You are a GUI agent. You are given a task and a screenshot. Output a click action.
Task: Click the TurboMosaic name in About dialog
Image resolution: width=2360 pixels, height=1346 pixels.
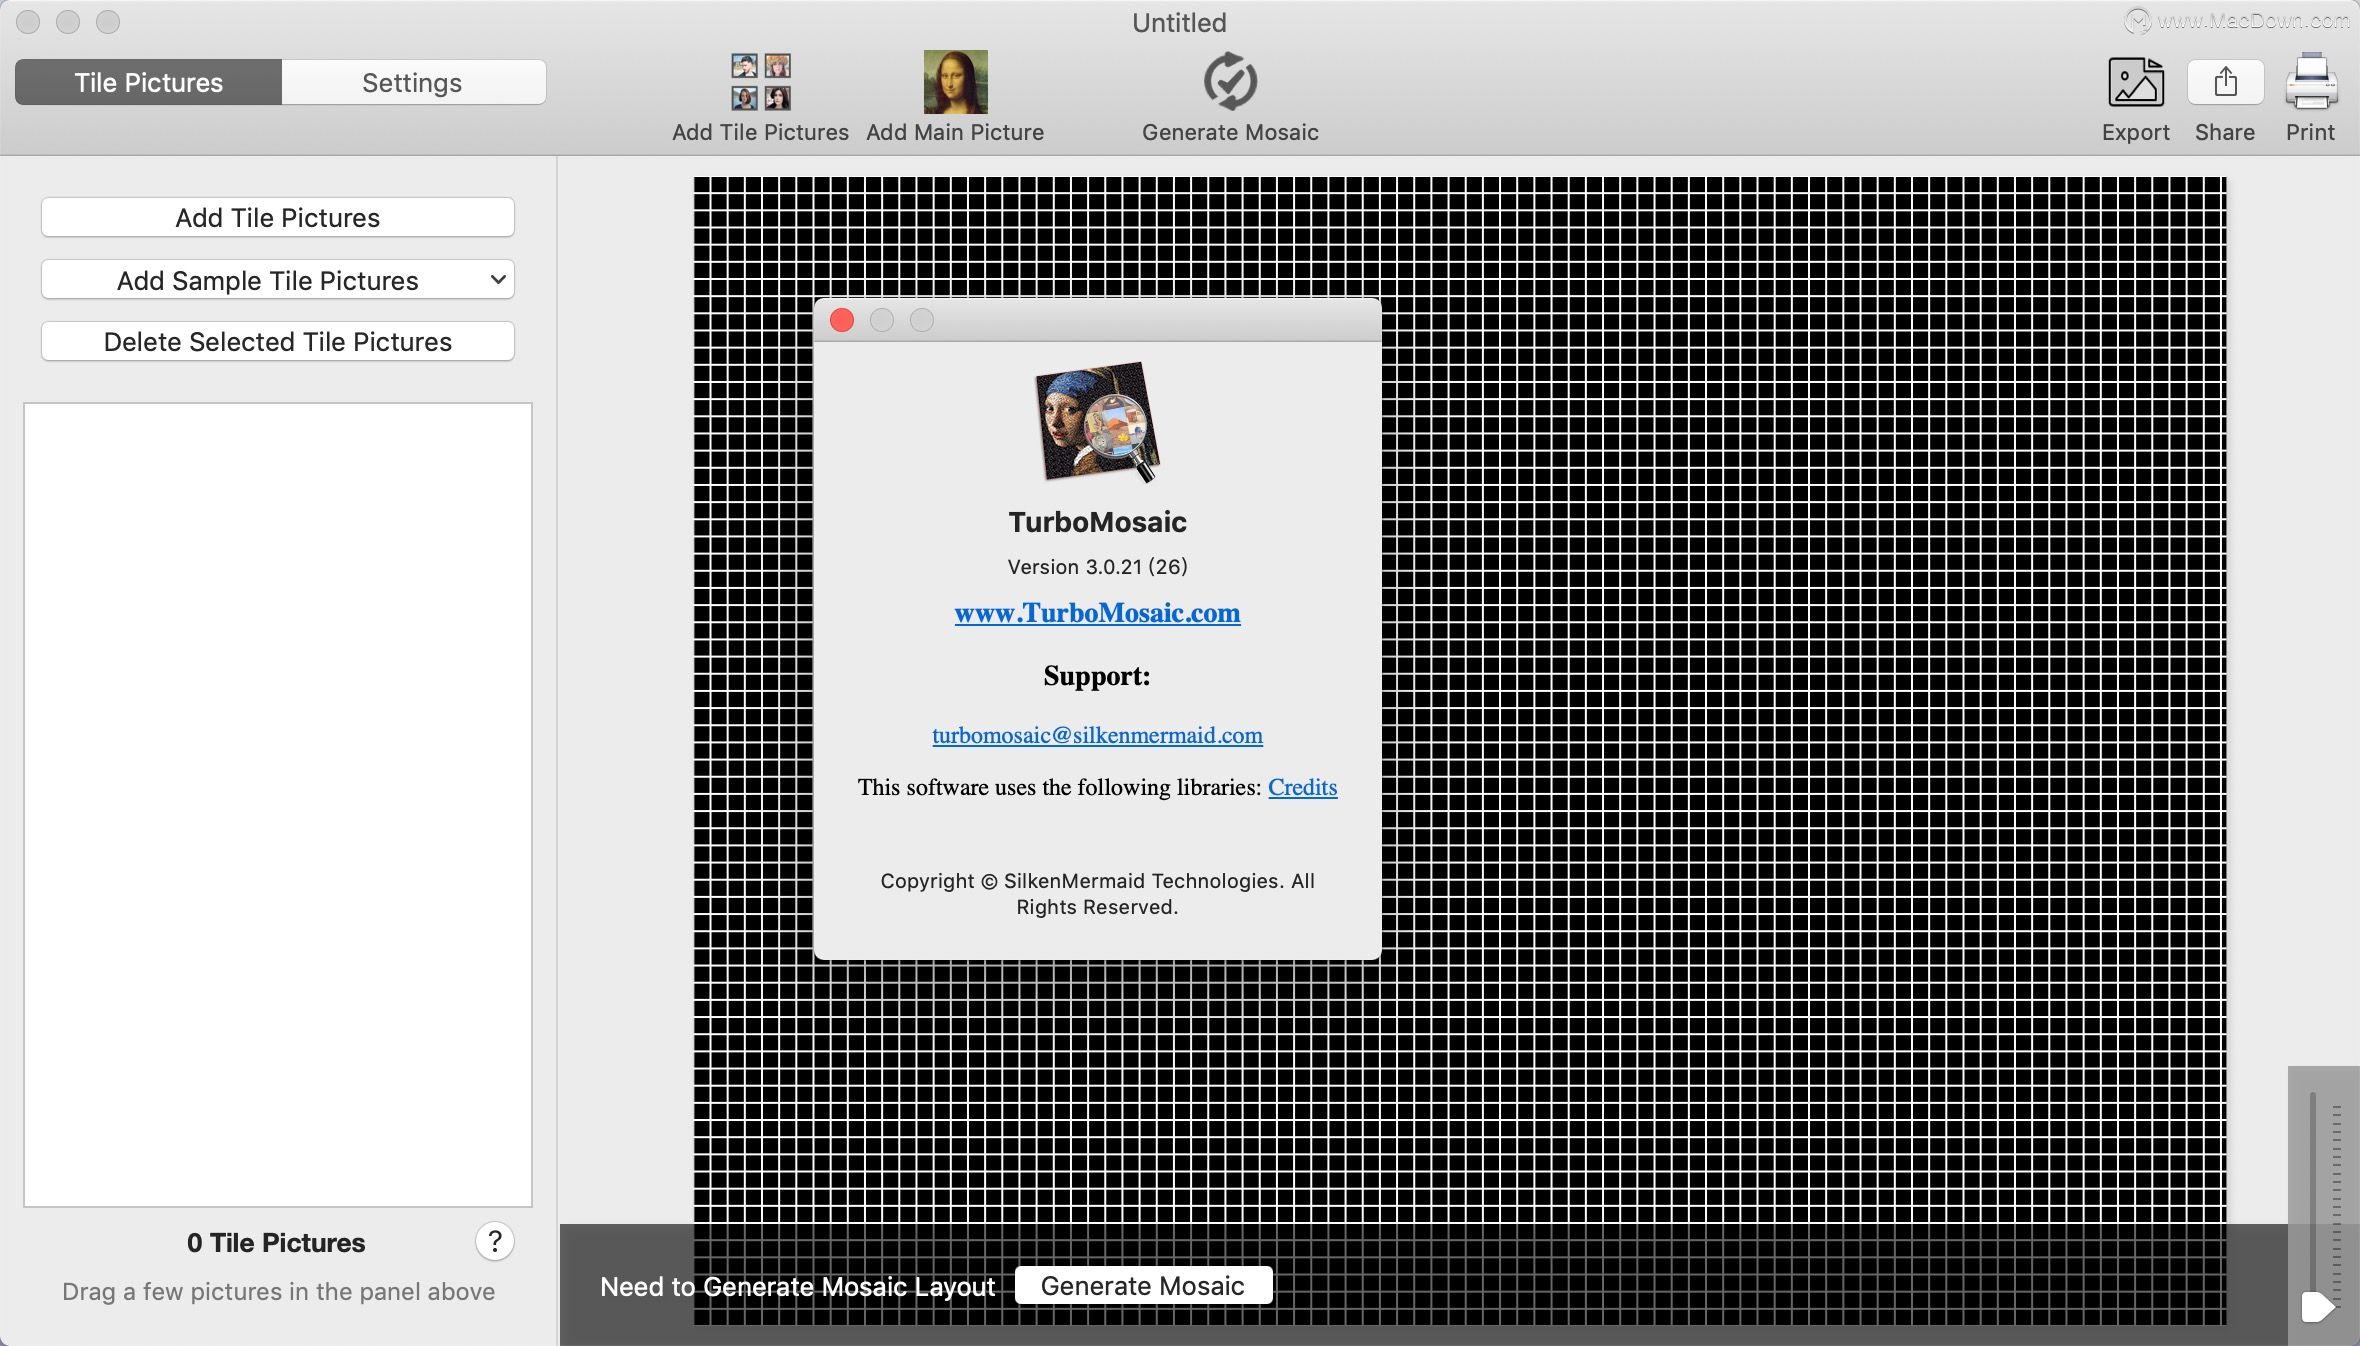point(1097,522)
